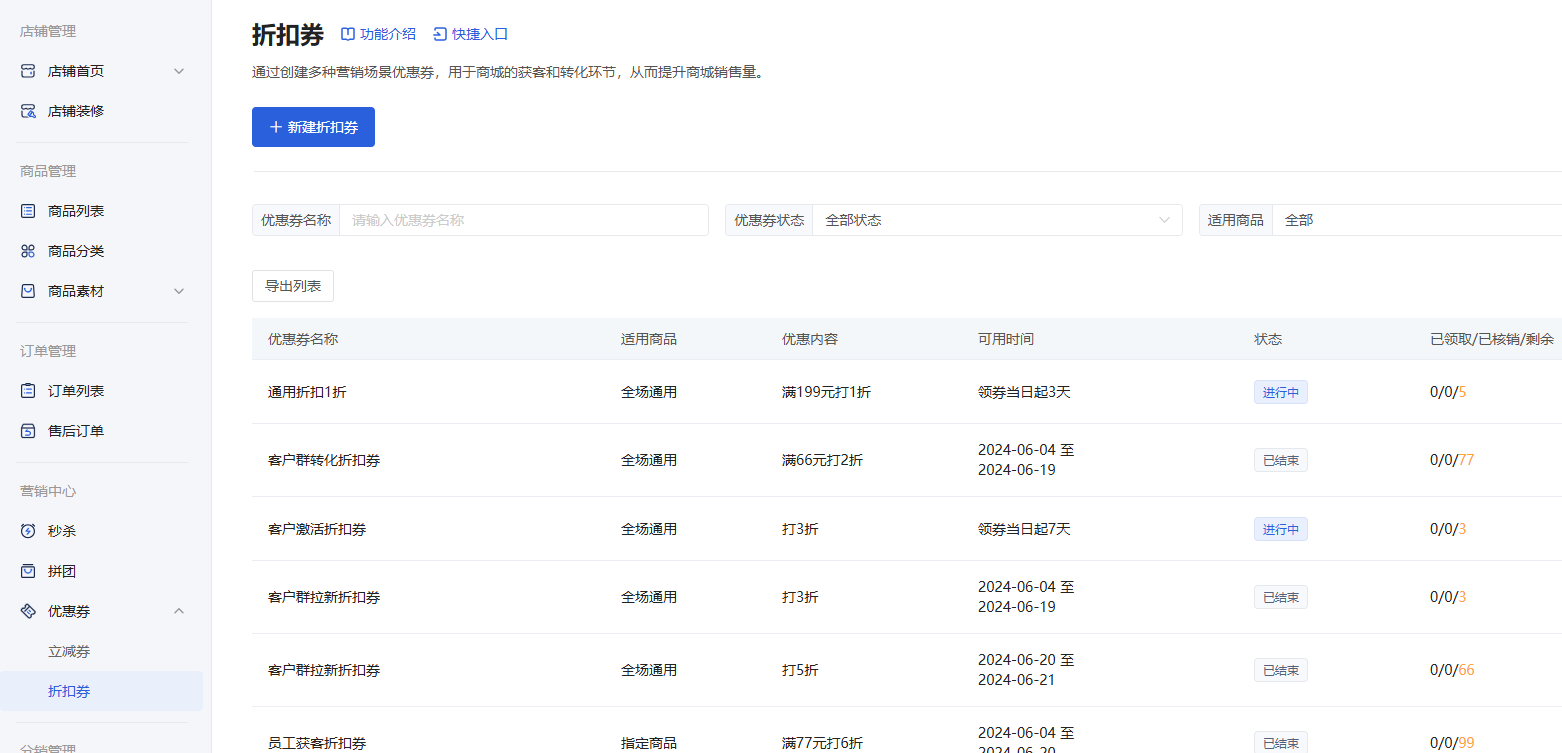Click the 员工获客折扣券 coupon name
1562x753 pixels.
(317, 743)
